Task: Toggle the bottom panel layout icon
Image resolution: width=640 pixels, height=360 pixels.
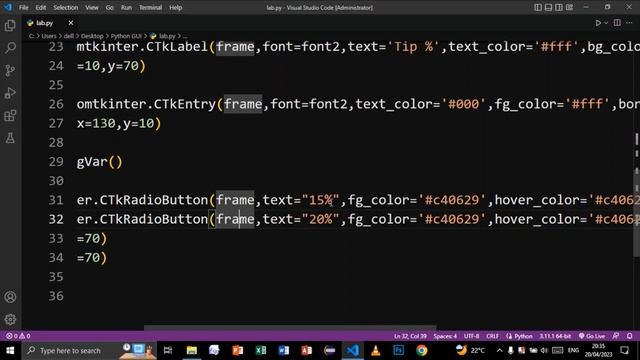Action: click(549, 7)
